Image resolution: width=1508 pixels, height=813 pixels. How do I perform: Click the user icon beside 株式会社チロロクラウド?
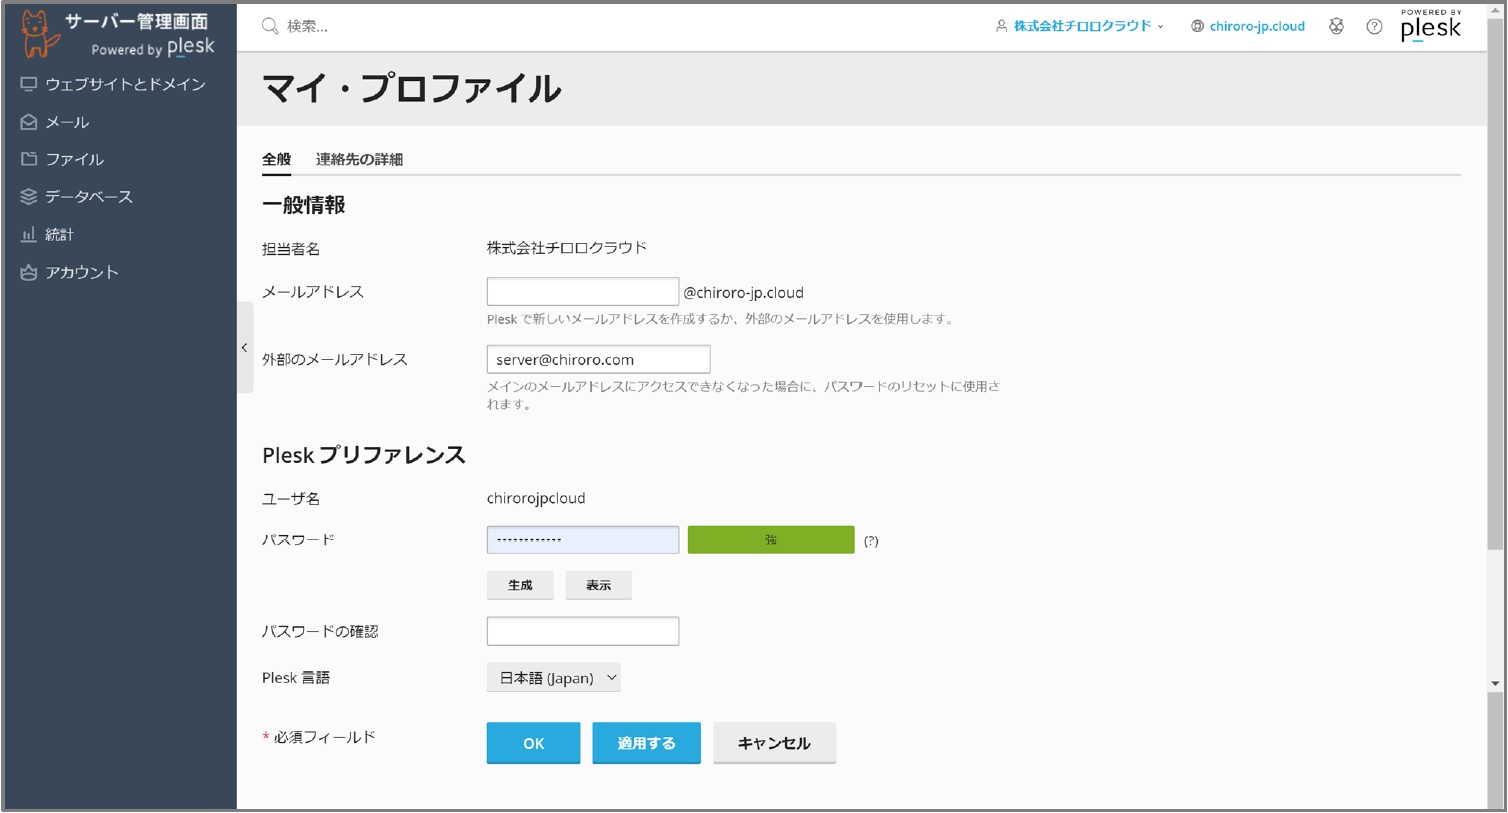click(1001, 26)
